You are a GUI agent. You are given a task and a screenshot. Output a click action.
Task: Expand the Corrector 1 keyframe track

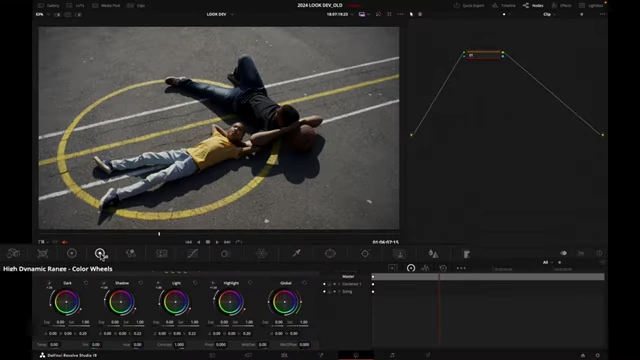click(339, 284)
